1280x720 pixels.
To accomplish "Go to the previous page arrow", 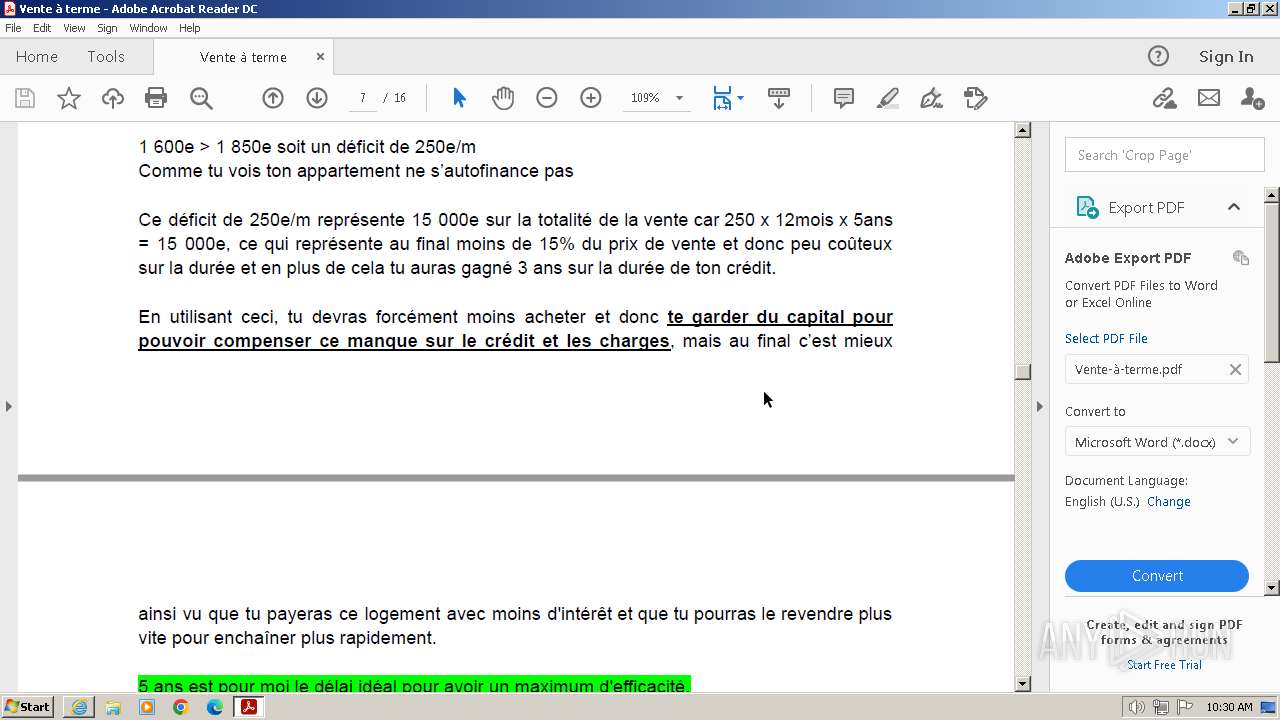I will pos(273,98).
